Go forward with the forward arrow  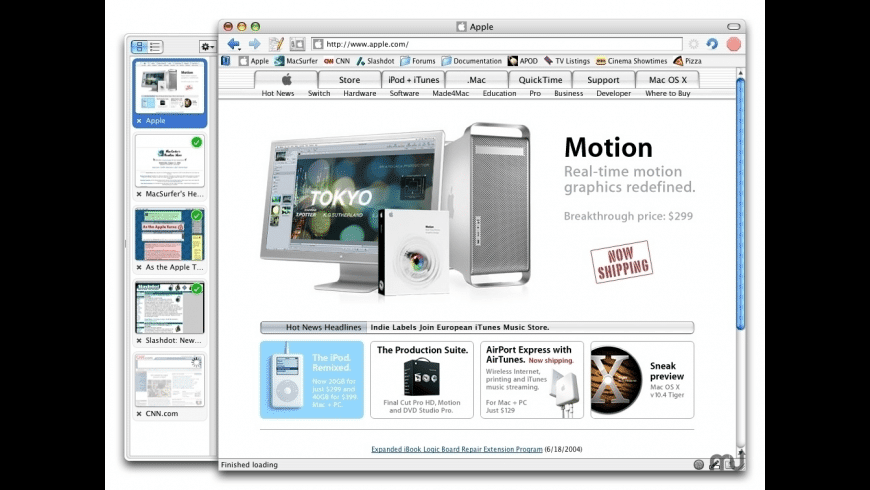254,44
